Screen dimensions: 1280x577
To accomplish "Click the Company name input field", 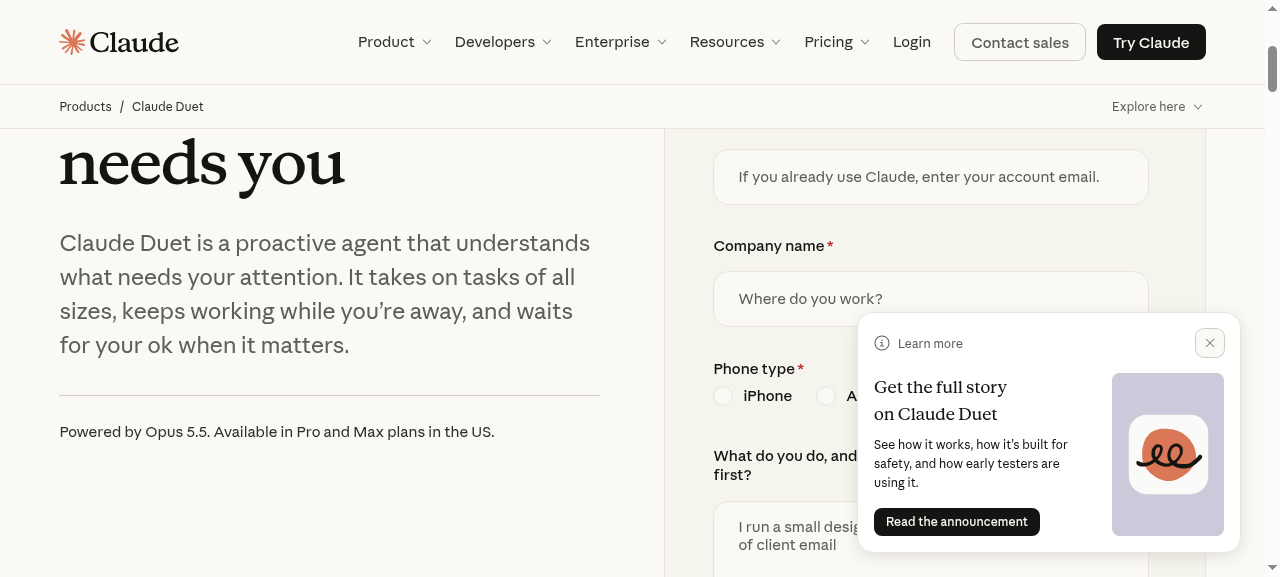I will (931, 299).
